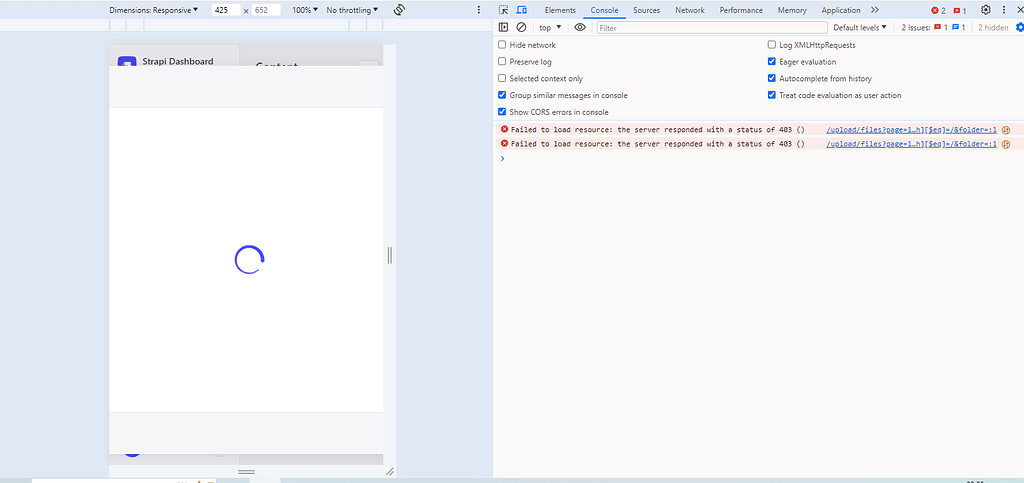
Task: Open device toolbar three-dot more options
Action: pos(479,10)
